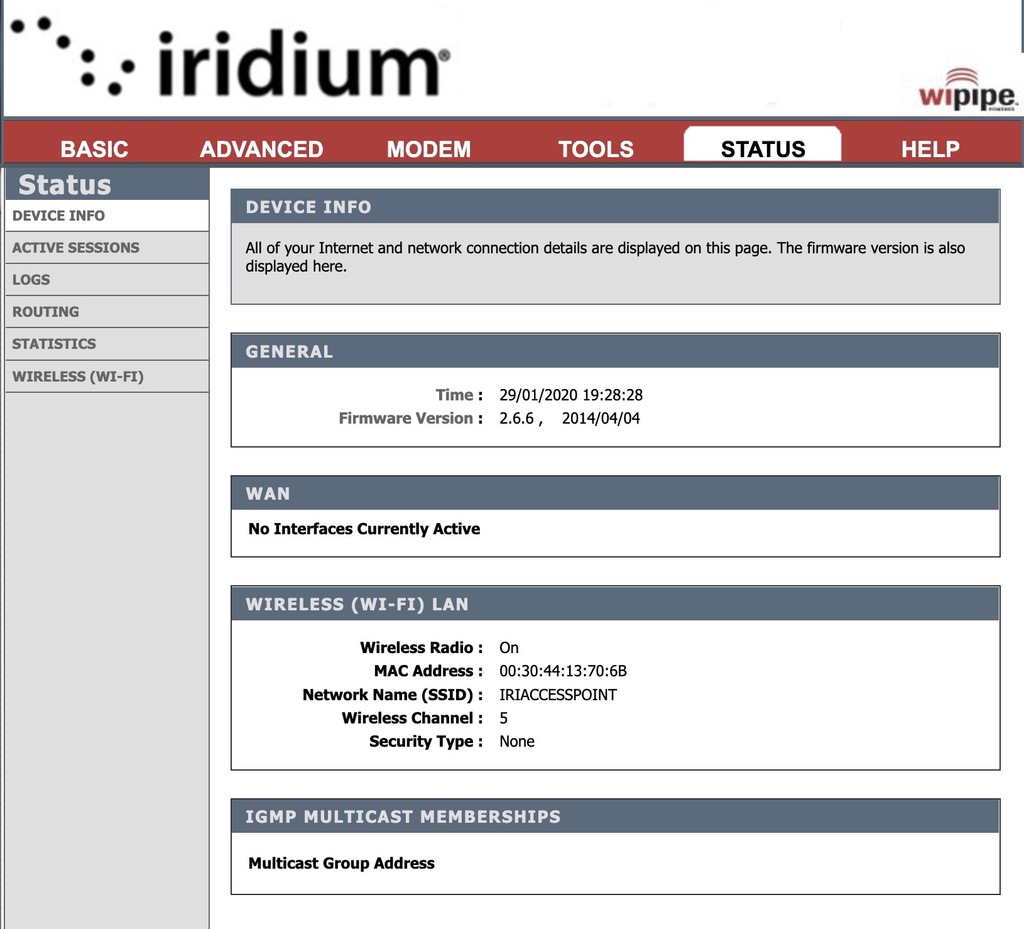Open the ADVANCED tab

(261, 150)
